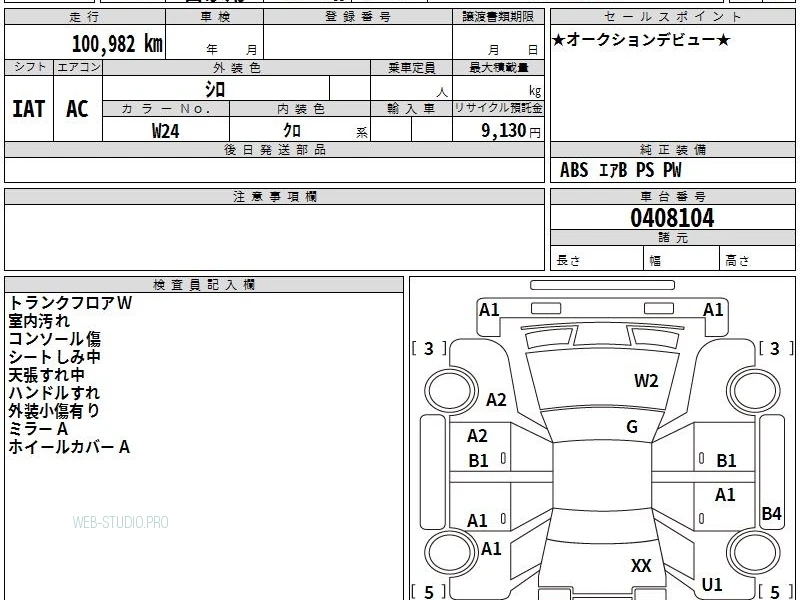Screen dimensions: 800x600
Task: Click the リサイクル預託金 header
Action: (x=498, y=108)
